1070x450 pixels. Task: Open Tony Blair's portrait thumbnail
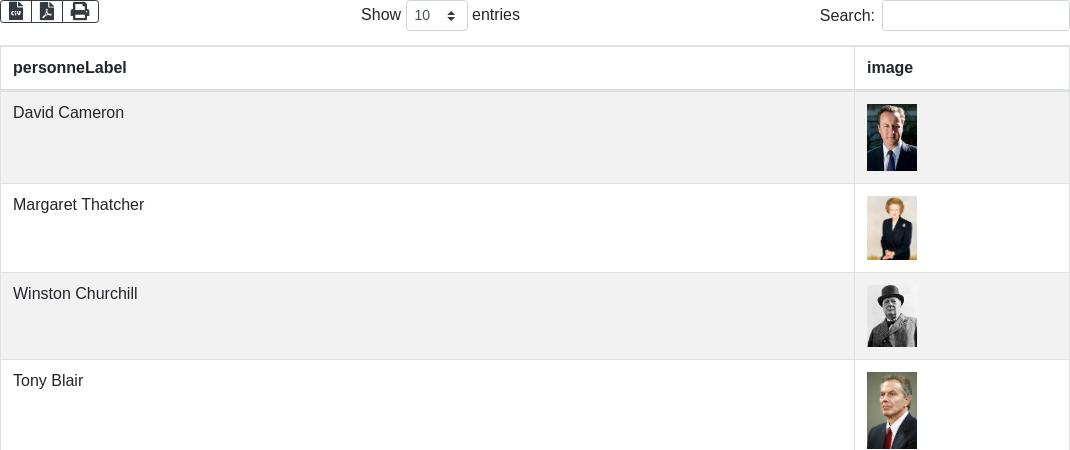click(x=892, y=410)
